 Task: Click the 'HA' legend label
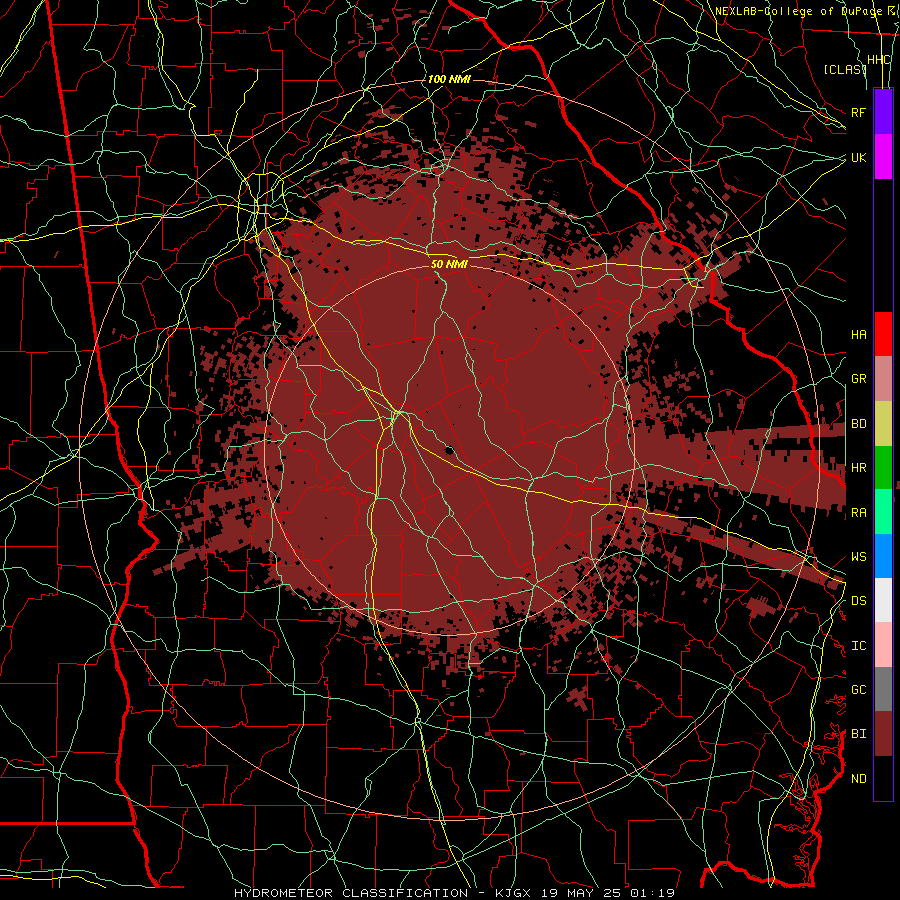click(x=858, y=334)
